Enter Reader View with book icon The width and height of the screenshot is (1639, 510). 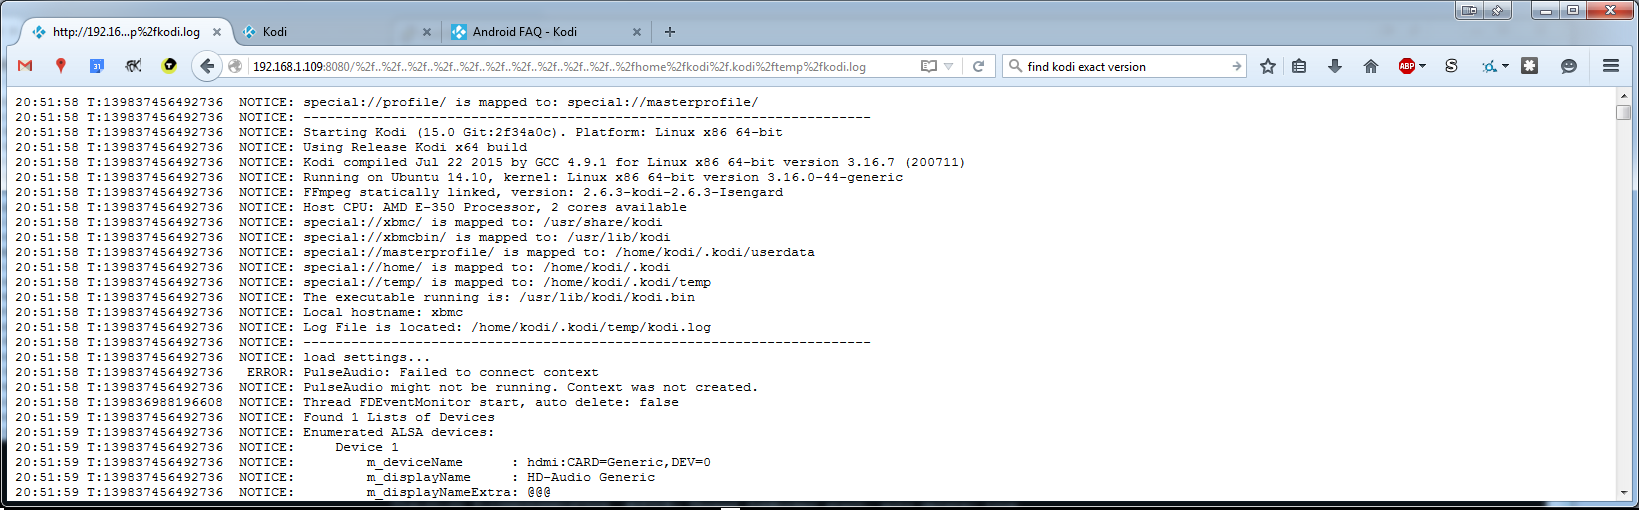pos(929,66)
